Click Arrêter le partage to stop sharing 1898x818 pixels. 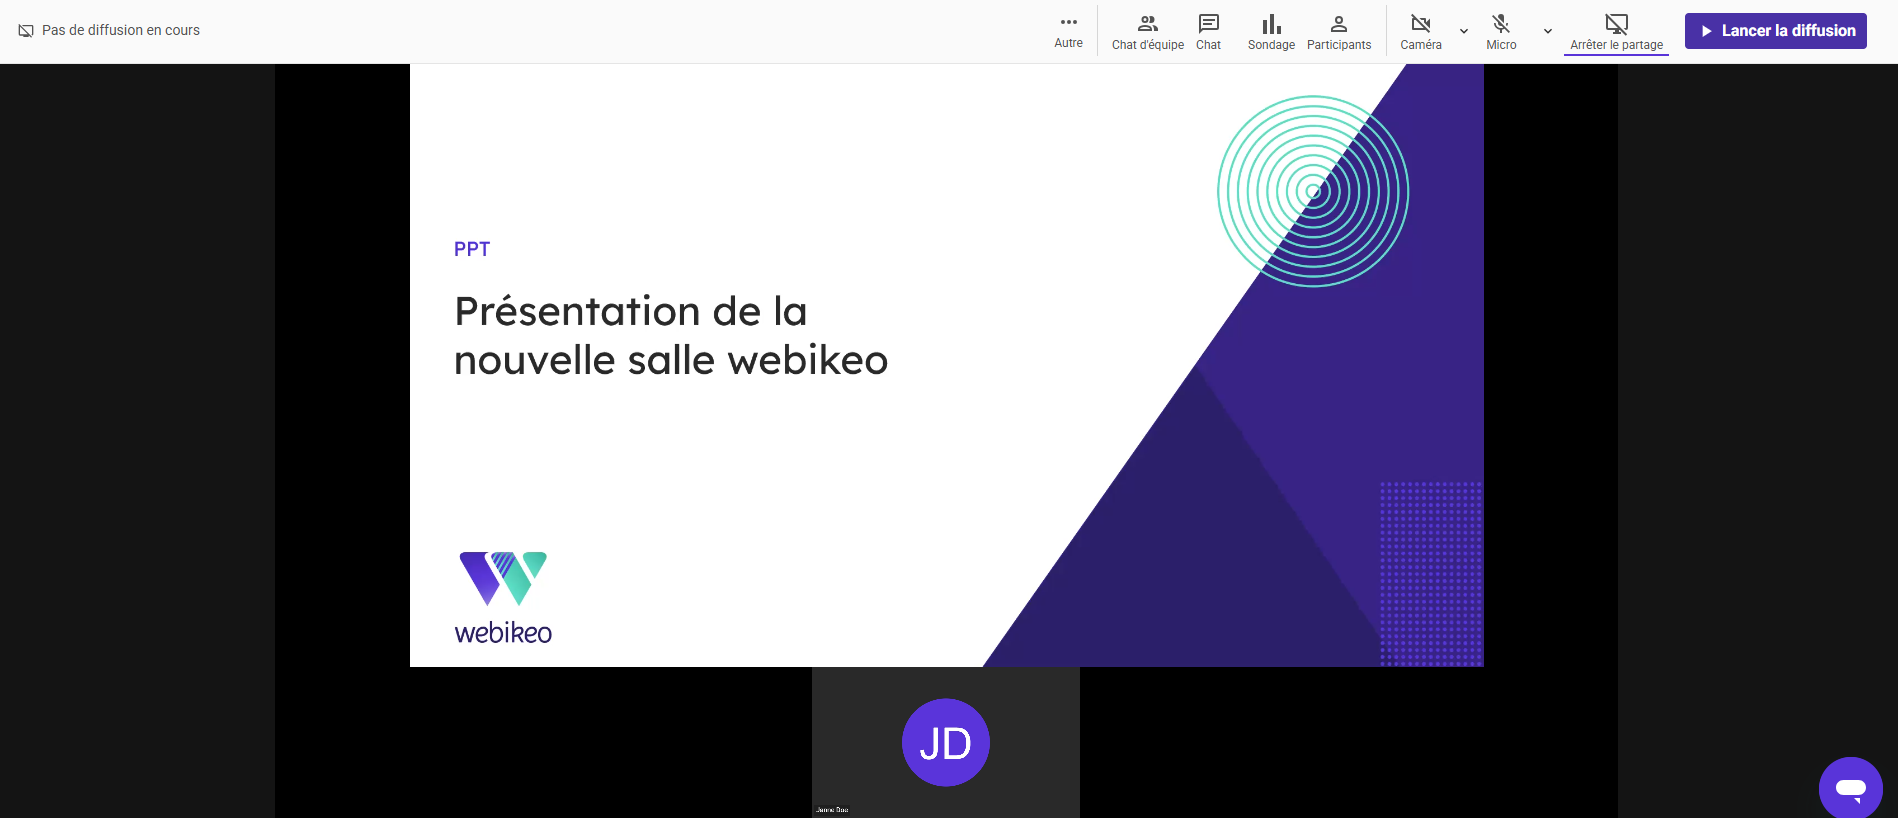[x=1616, y=32]
